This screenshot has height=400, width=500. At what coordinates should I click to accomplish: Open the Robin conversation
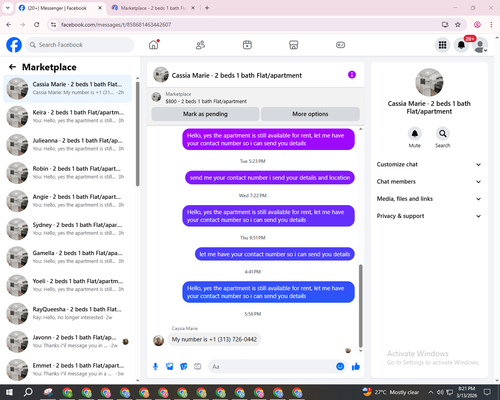click(x=68, y=173)
